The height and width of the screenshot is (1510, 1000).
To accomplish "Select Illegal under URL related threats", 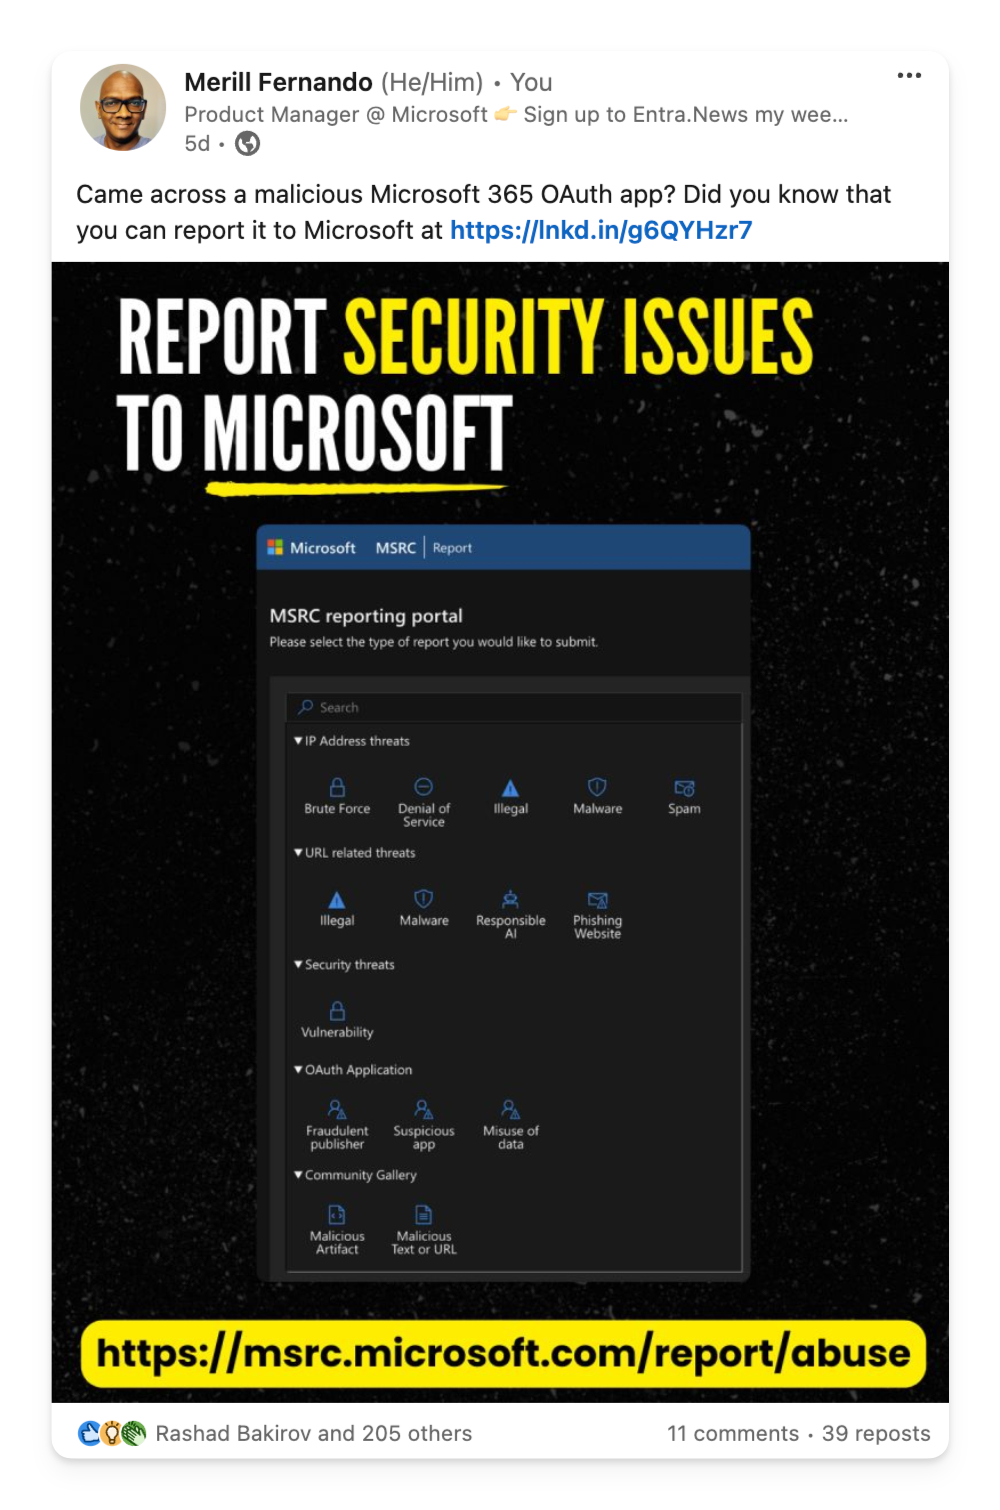I will 337,909.
